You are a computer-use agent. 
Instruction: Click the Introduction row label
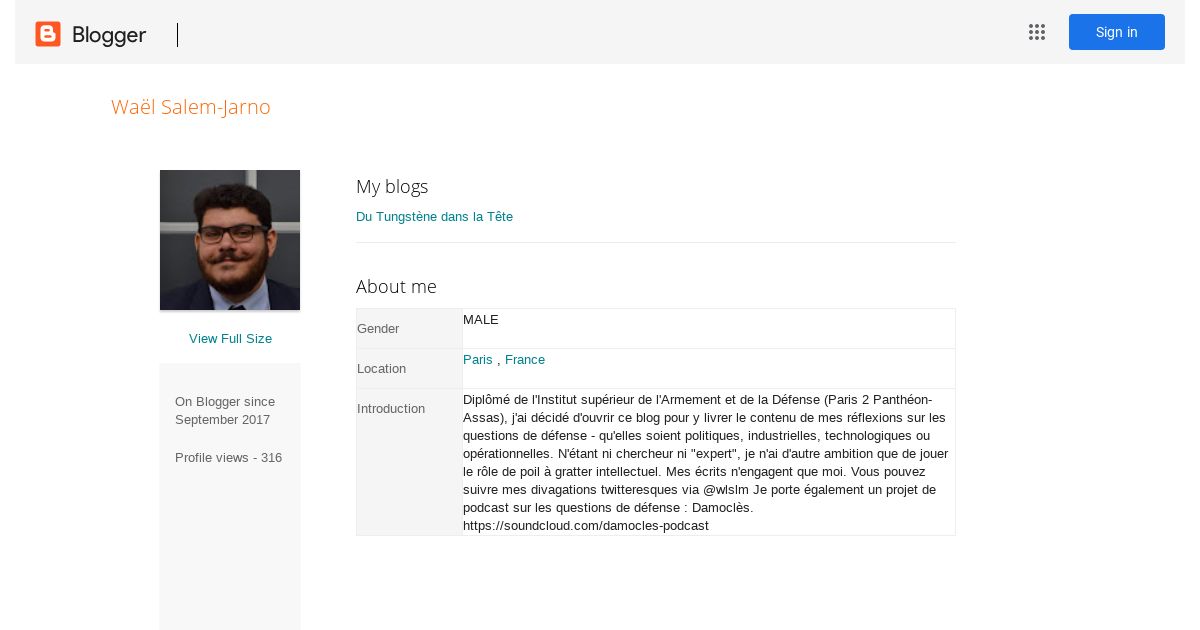click(391, 409)
